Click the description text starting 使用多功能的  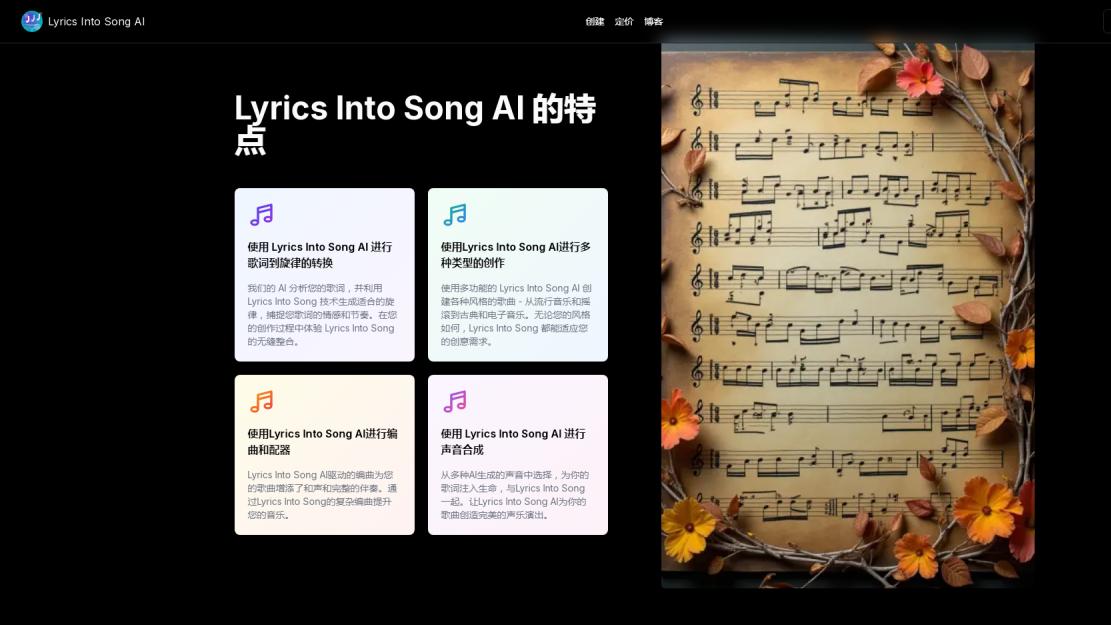point(516,315)
